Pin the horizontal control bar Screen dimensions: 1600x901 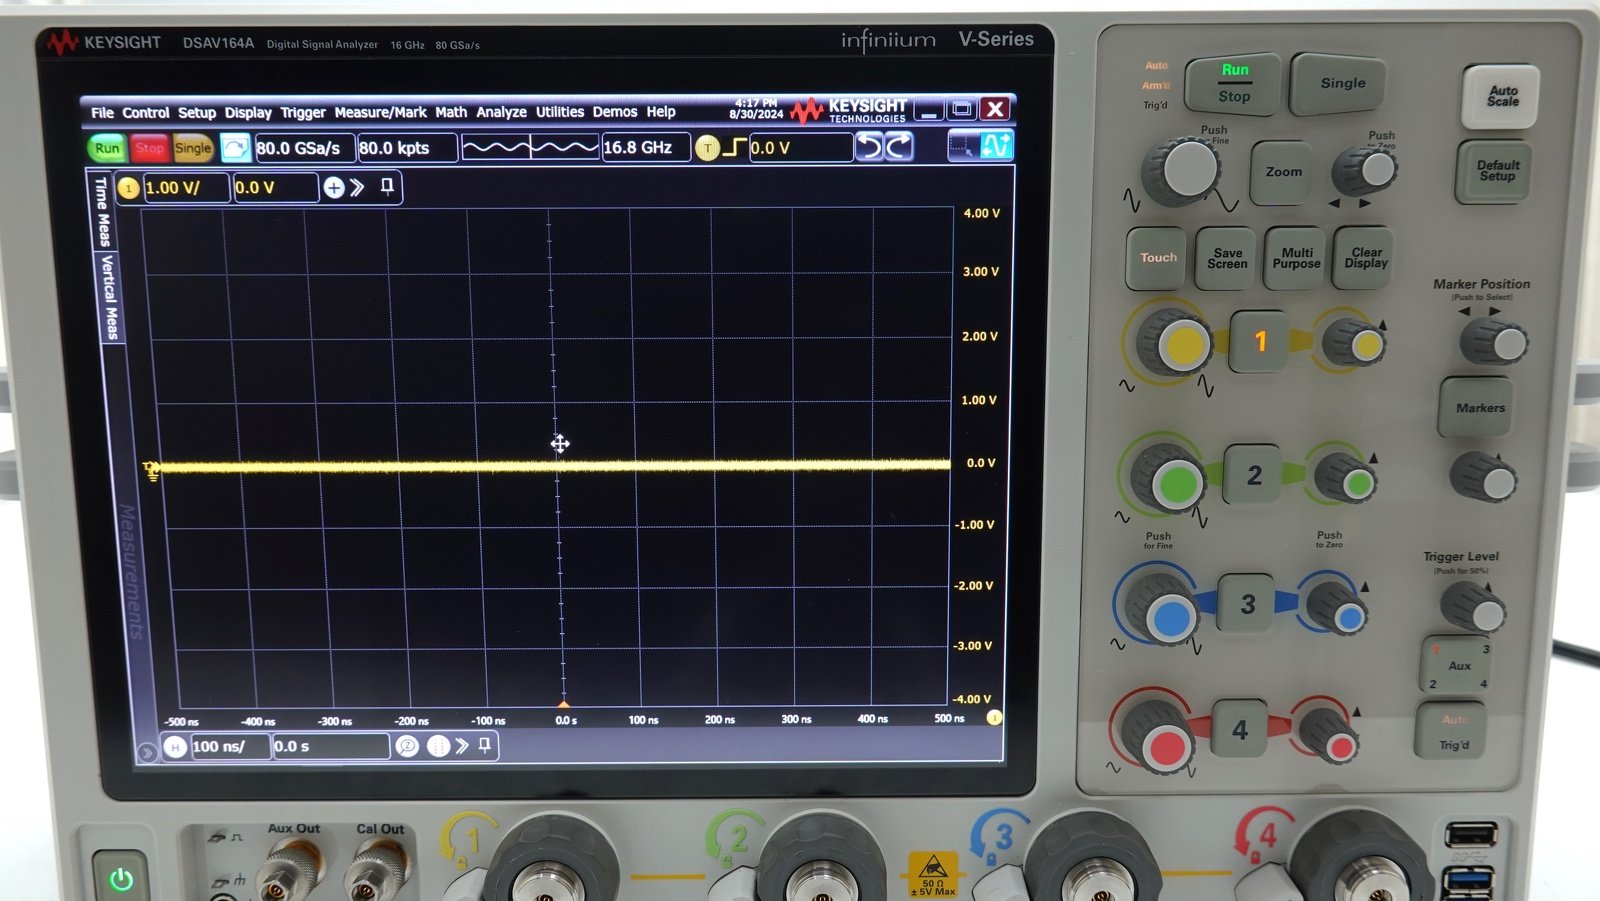click(x=485, y=745)
